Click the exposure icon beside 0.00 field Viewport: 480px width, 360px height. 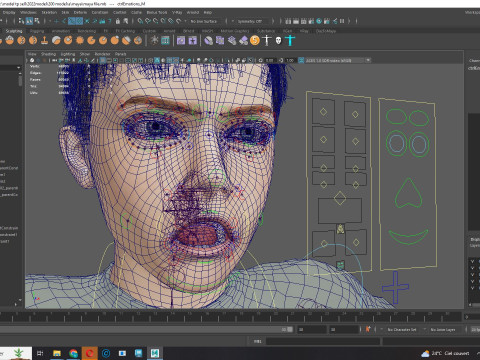tap(261, 60)
